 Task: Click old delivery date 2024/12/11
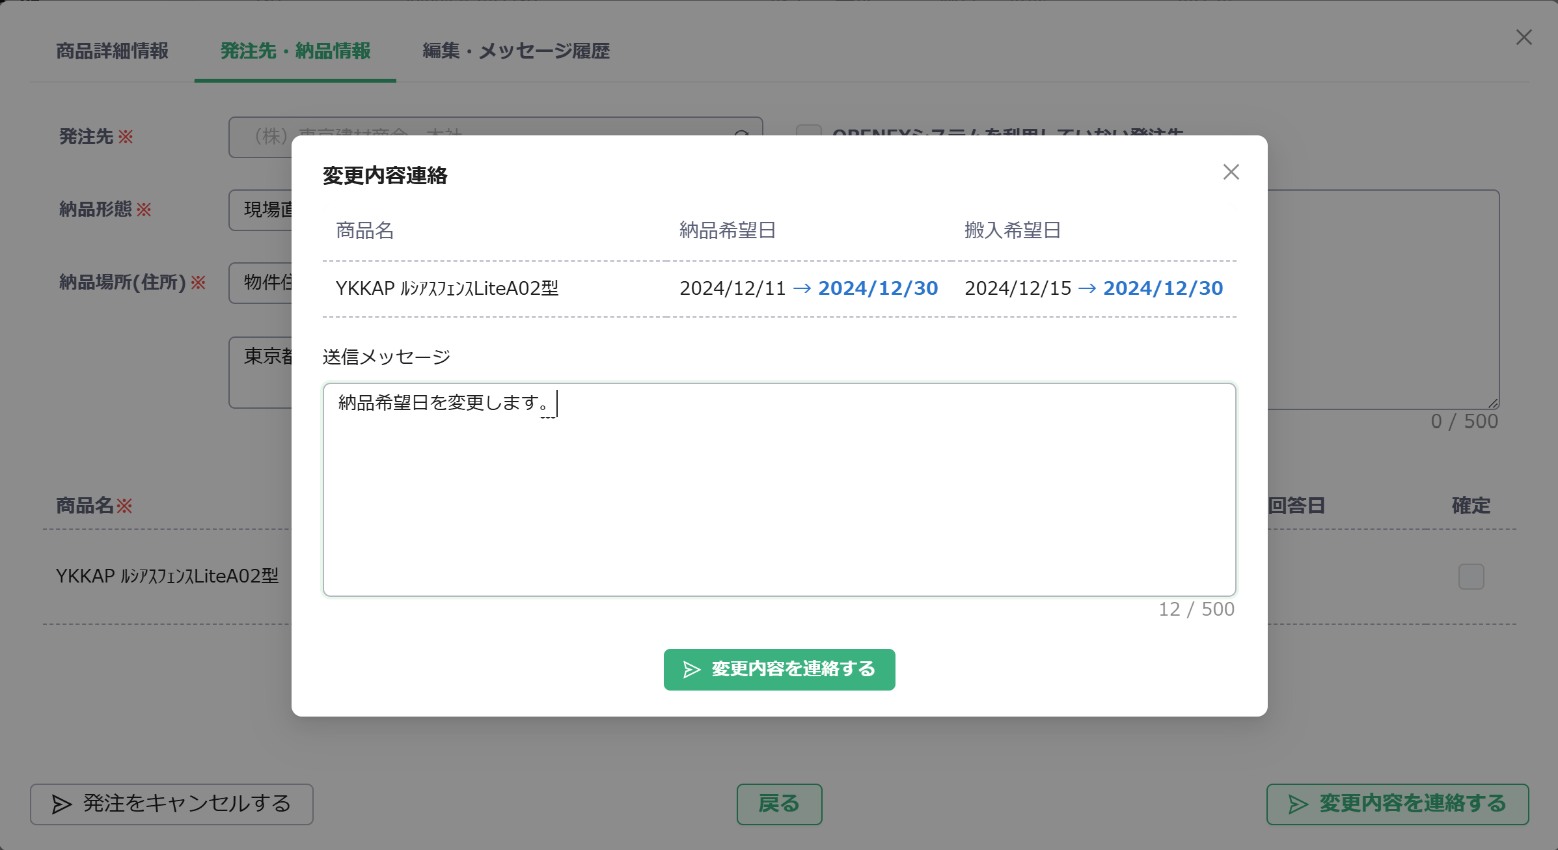point(733,289)
